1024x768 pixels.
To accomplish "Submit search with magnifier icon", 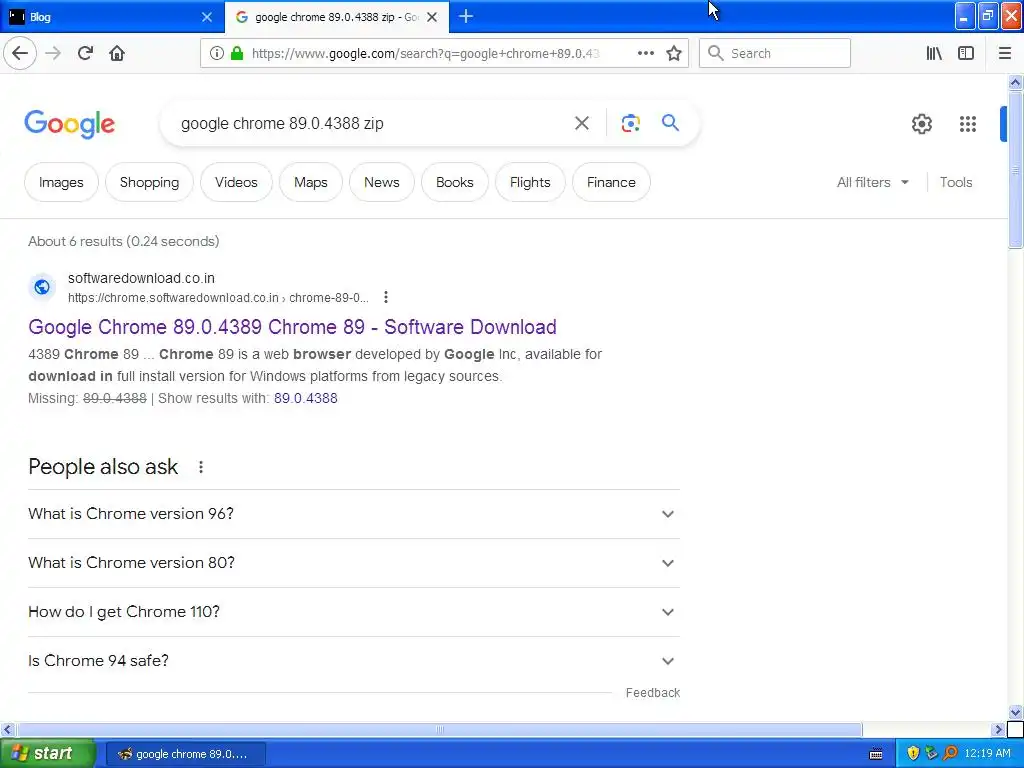I will (670, 123).
